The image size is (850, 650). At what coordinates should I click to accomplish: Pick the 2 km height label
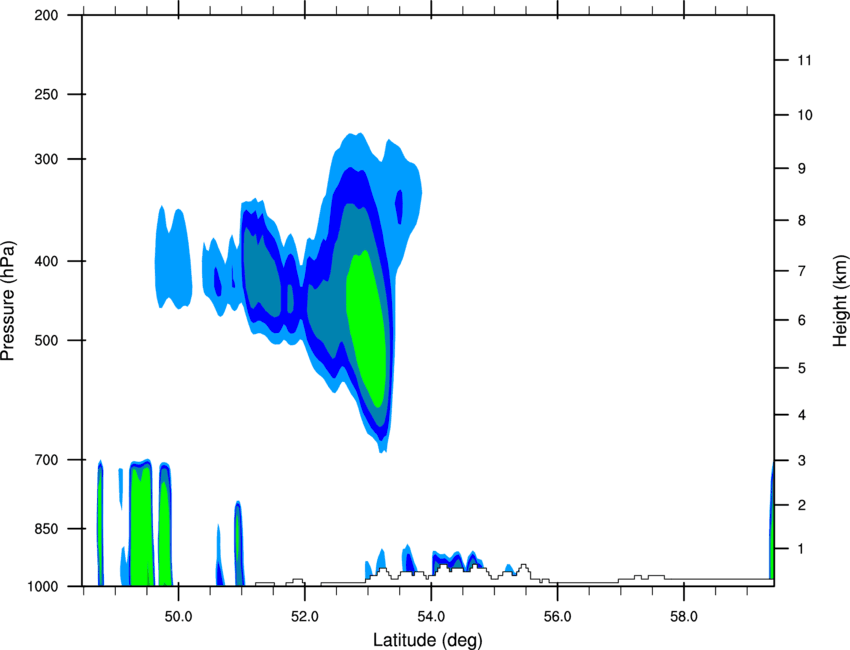tap(802, 505)
